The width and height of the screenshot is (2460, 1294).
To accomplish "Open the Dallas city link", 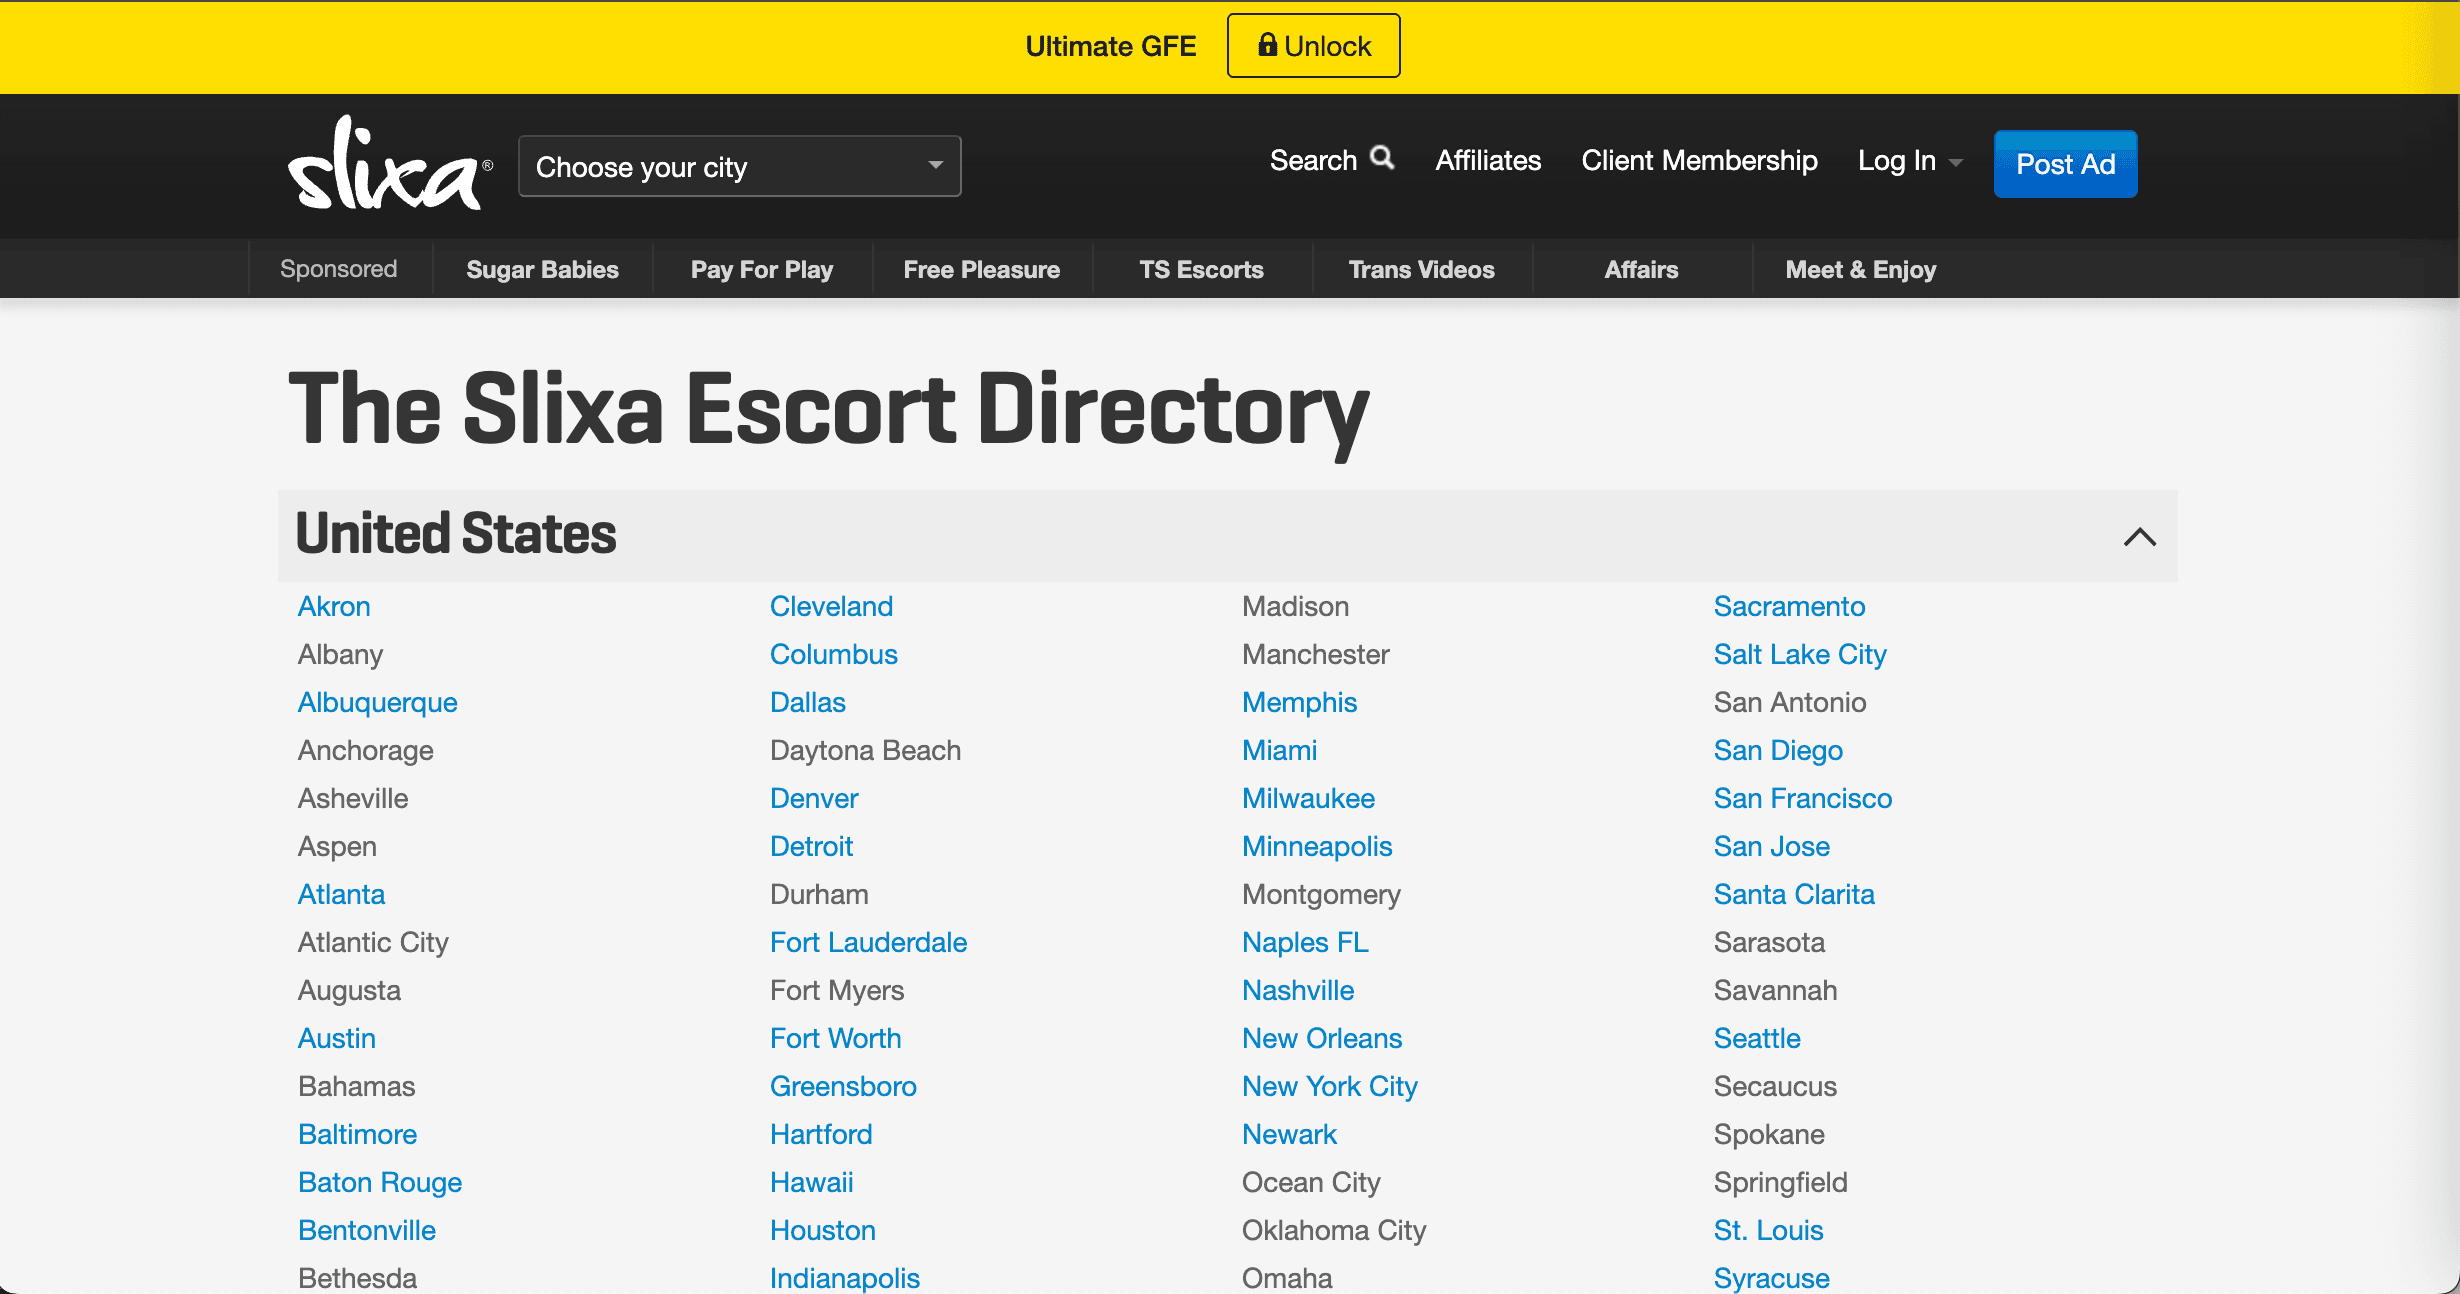I will 808,702.
